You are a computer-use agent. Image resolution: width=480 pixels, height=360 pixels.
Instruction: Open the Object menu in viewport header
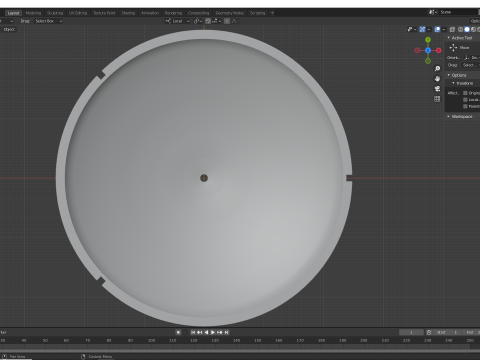(x=9, y=29)
